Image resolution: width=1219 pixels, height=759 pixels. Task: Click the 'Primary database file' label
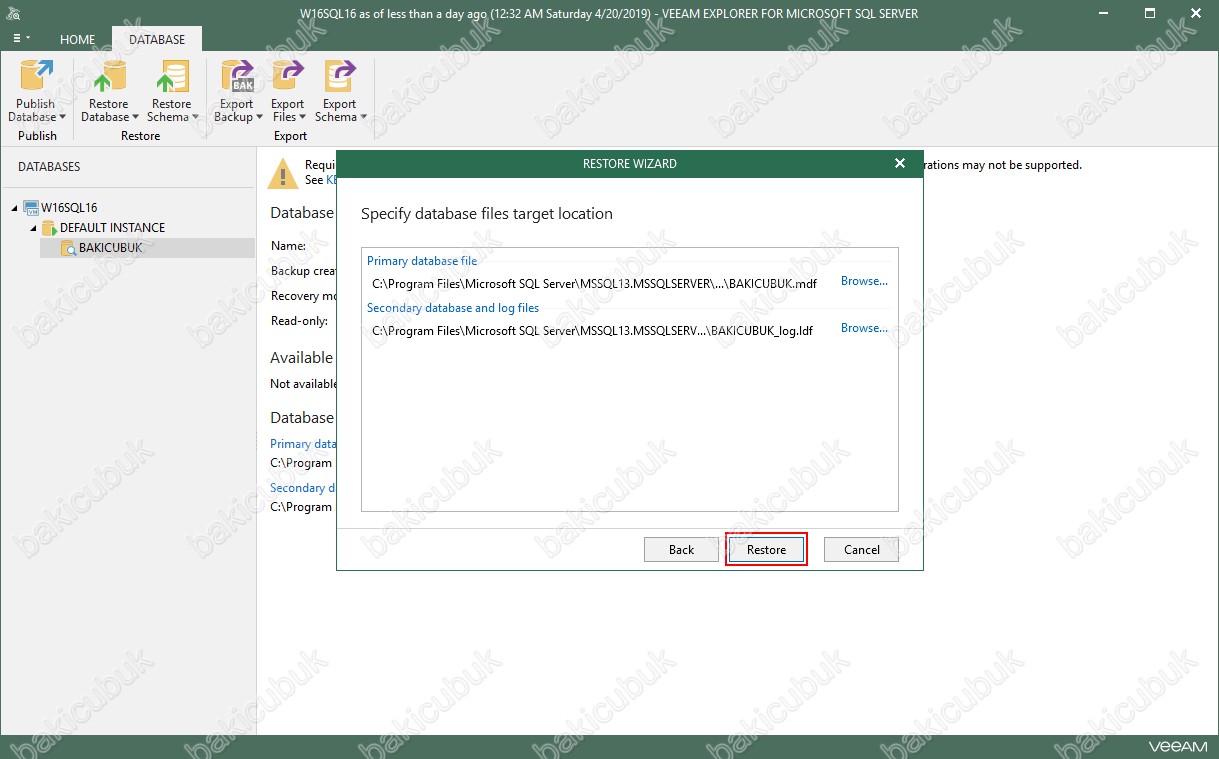coord(422,261)
